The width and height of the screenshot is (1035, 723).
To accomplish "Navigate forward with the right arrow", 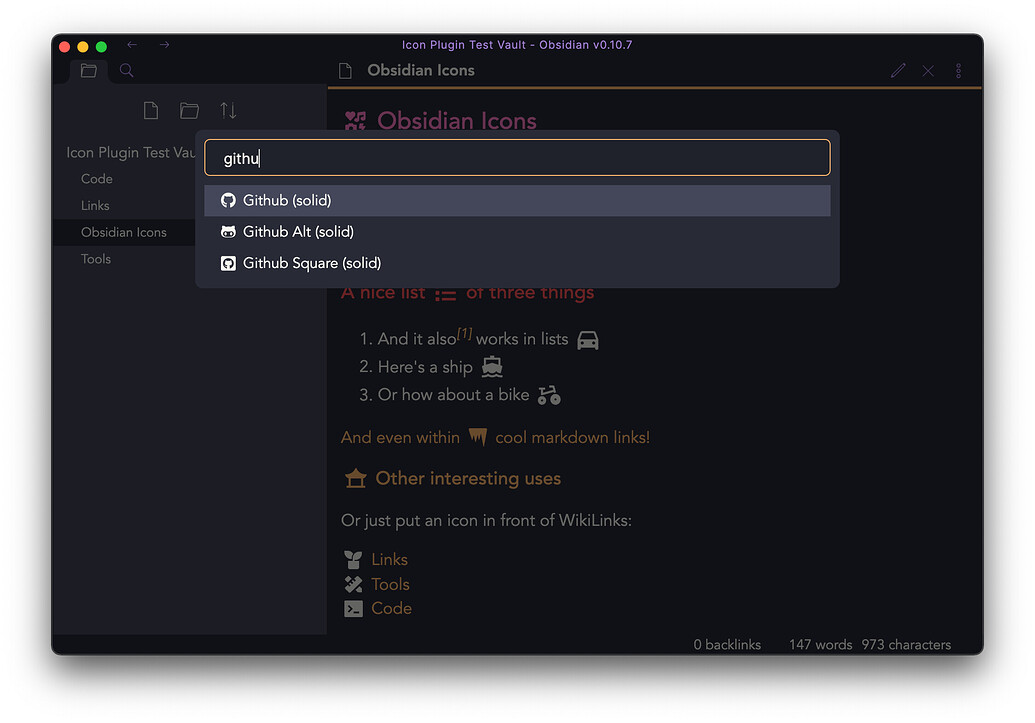I will click(x=163, y=45).
